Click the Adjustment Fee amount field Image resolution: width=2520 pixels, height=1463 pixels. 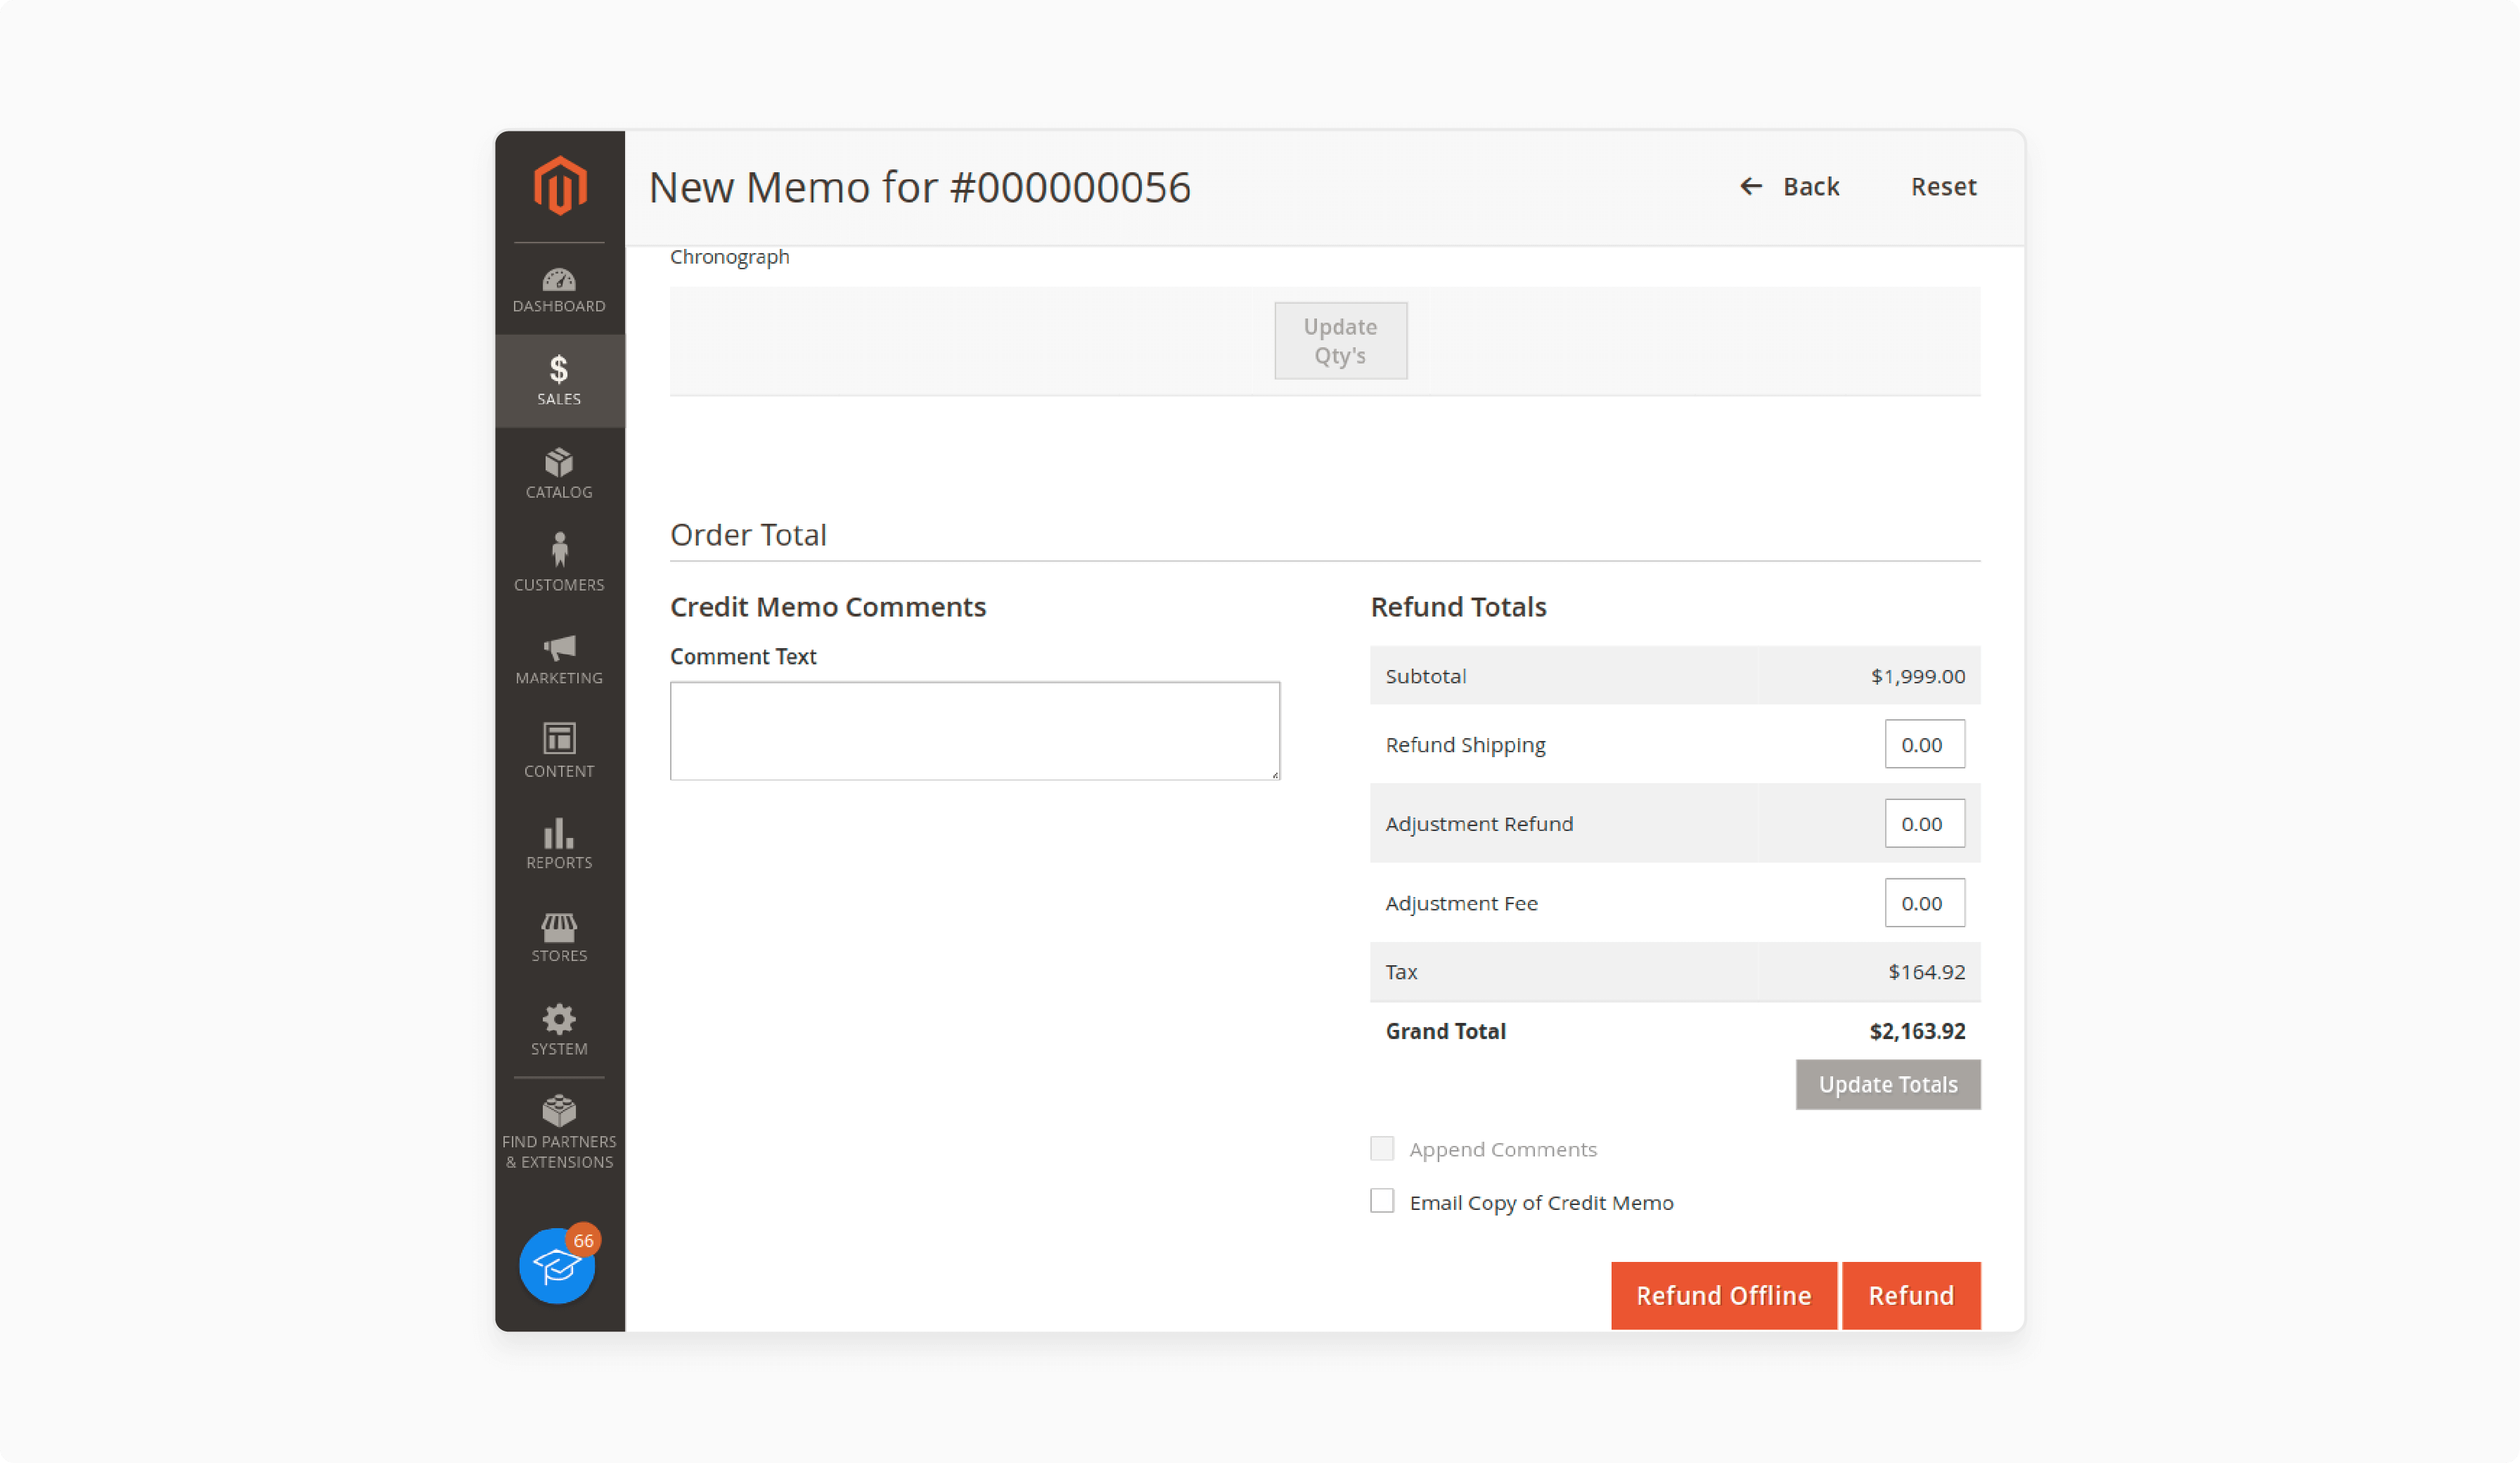(x=1924, y=902)
